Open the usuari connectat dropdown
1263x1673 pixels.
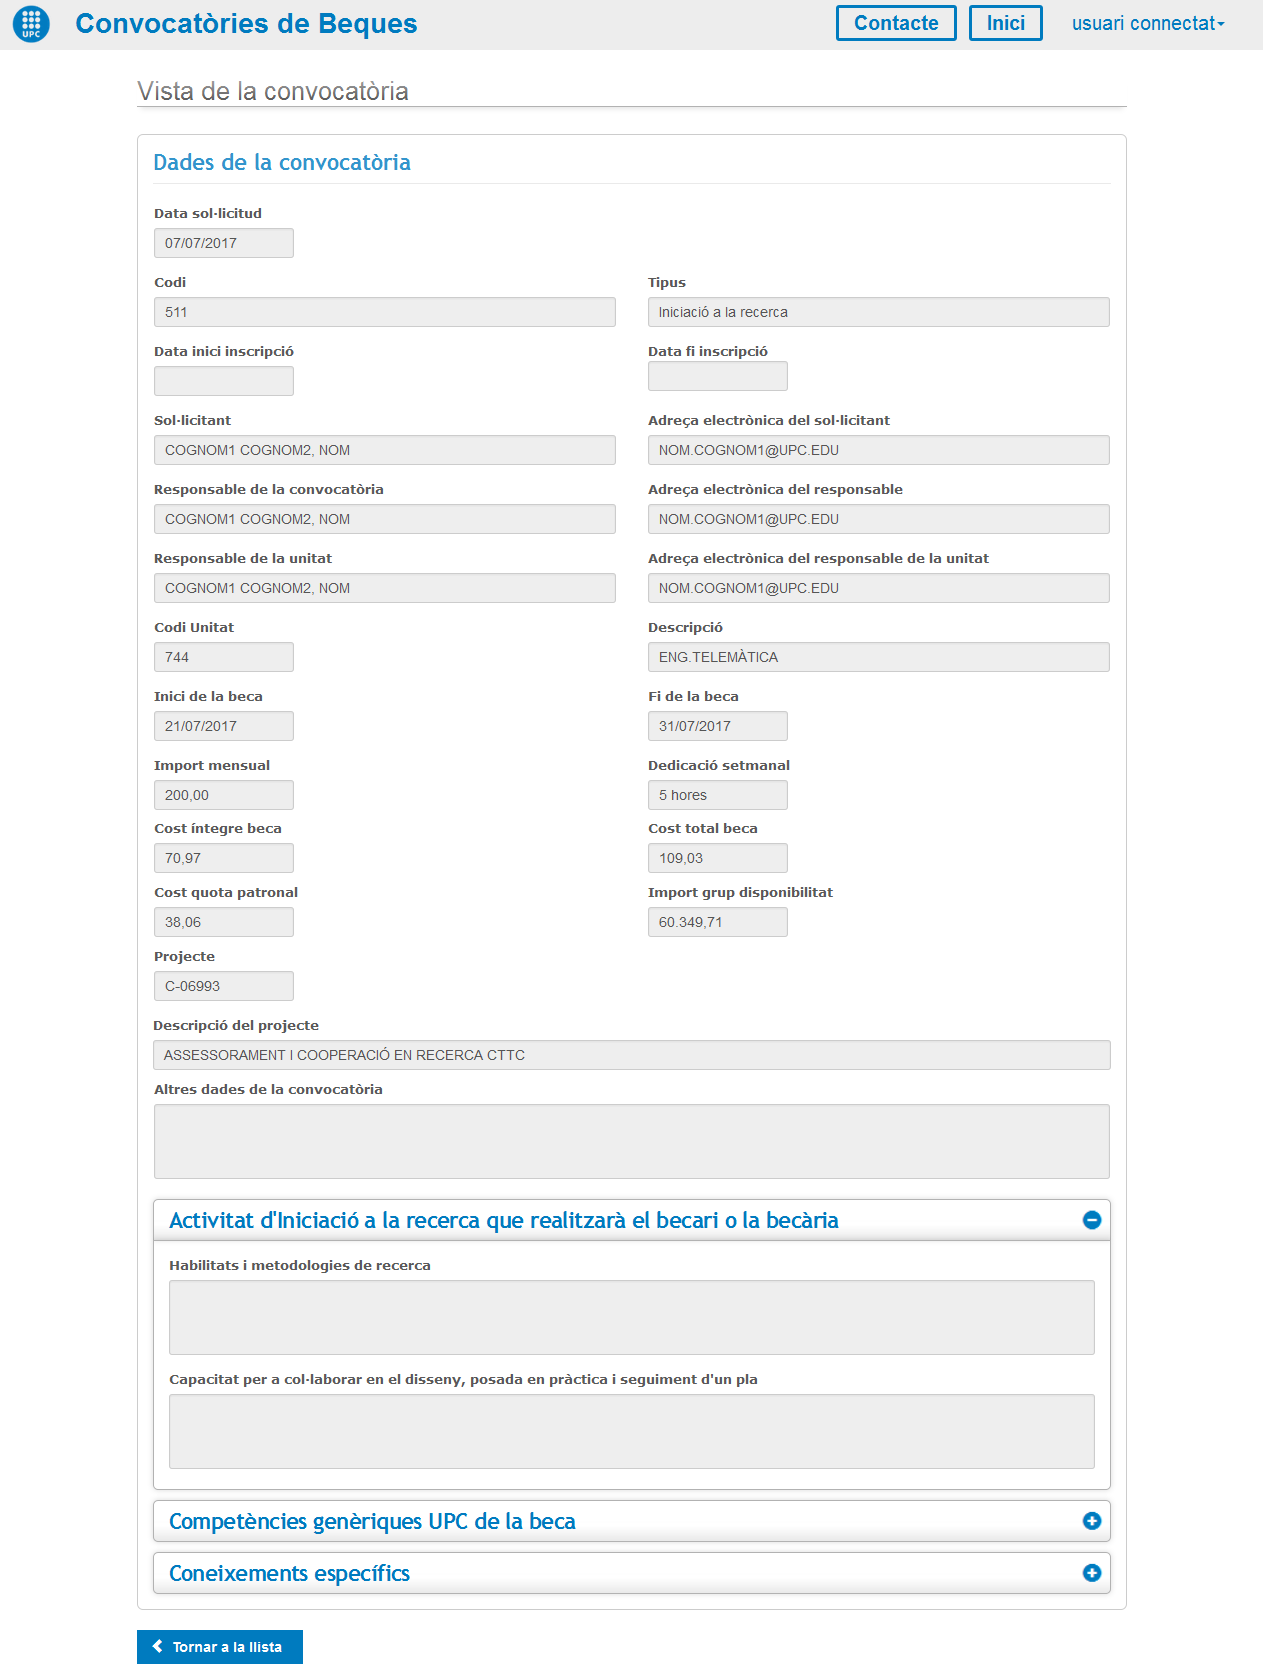1147,23
